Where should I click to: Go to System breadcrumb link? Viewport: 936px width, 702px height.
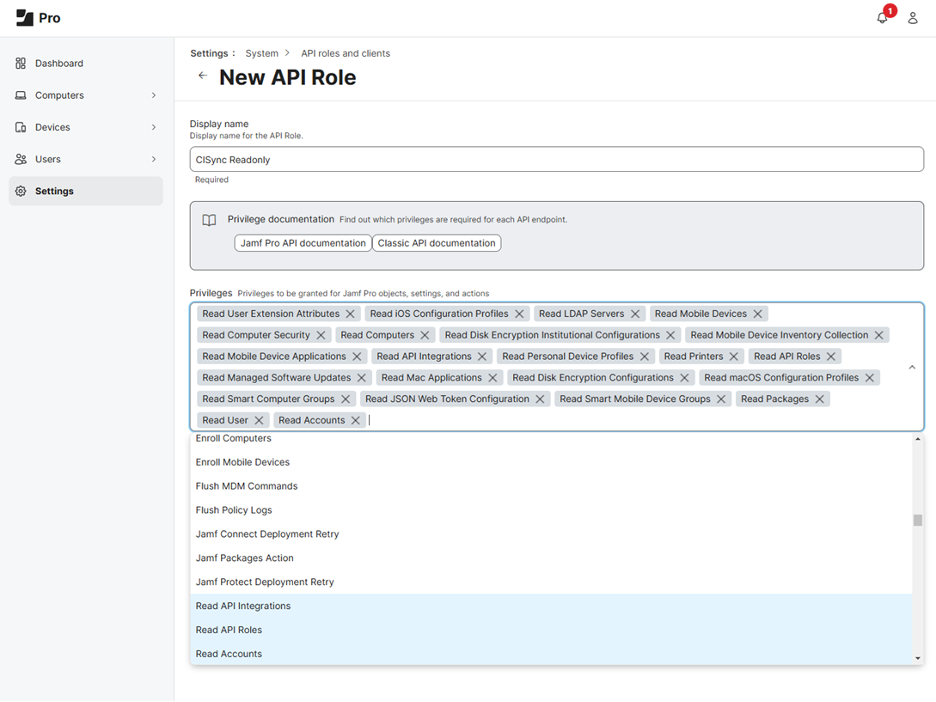coord(262,54)
